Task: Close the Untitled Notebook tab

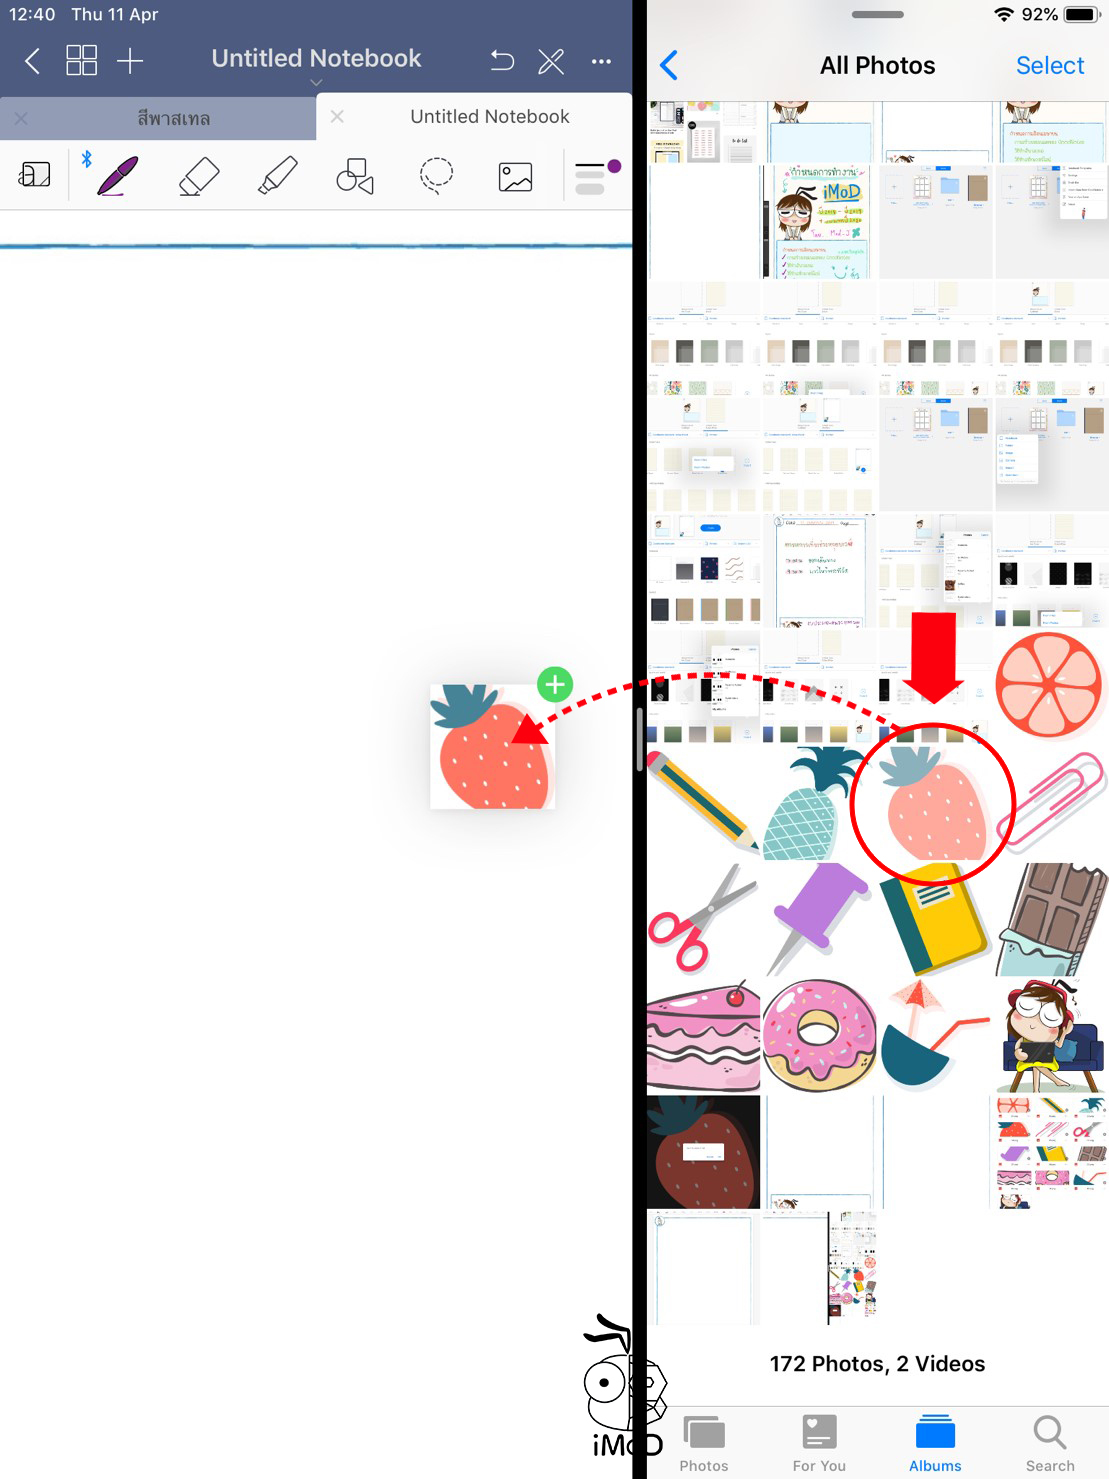Action: point(337,117)
